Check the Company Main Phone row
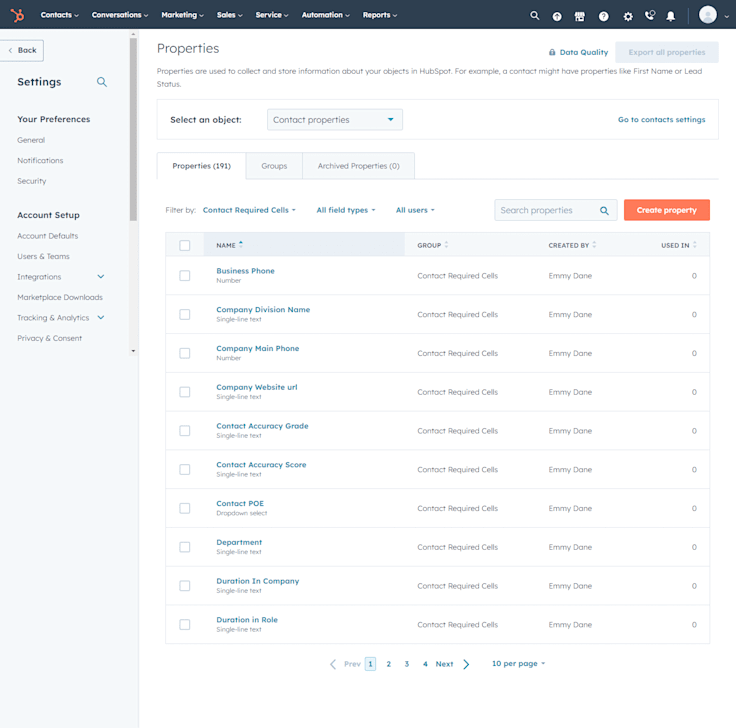736x728 pixels. [x=184, y=353]
